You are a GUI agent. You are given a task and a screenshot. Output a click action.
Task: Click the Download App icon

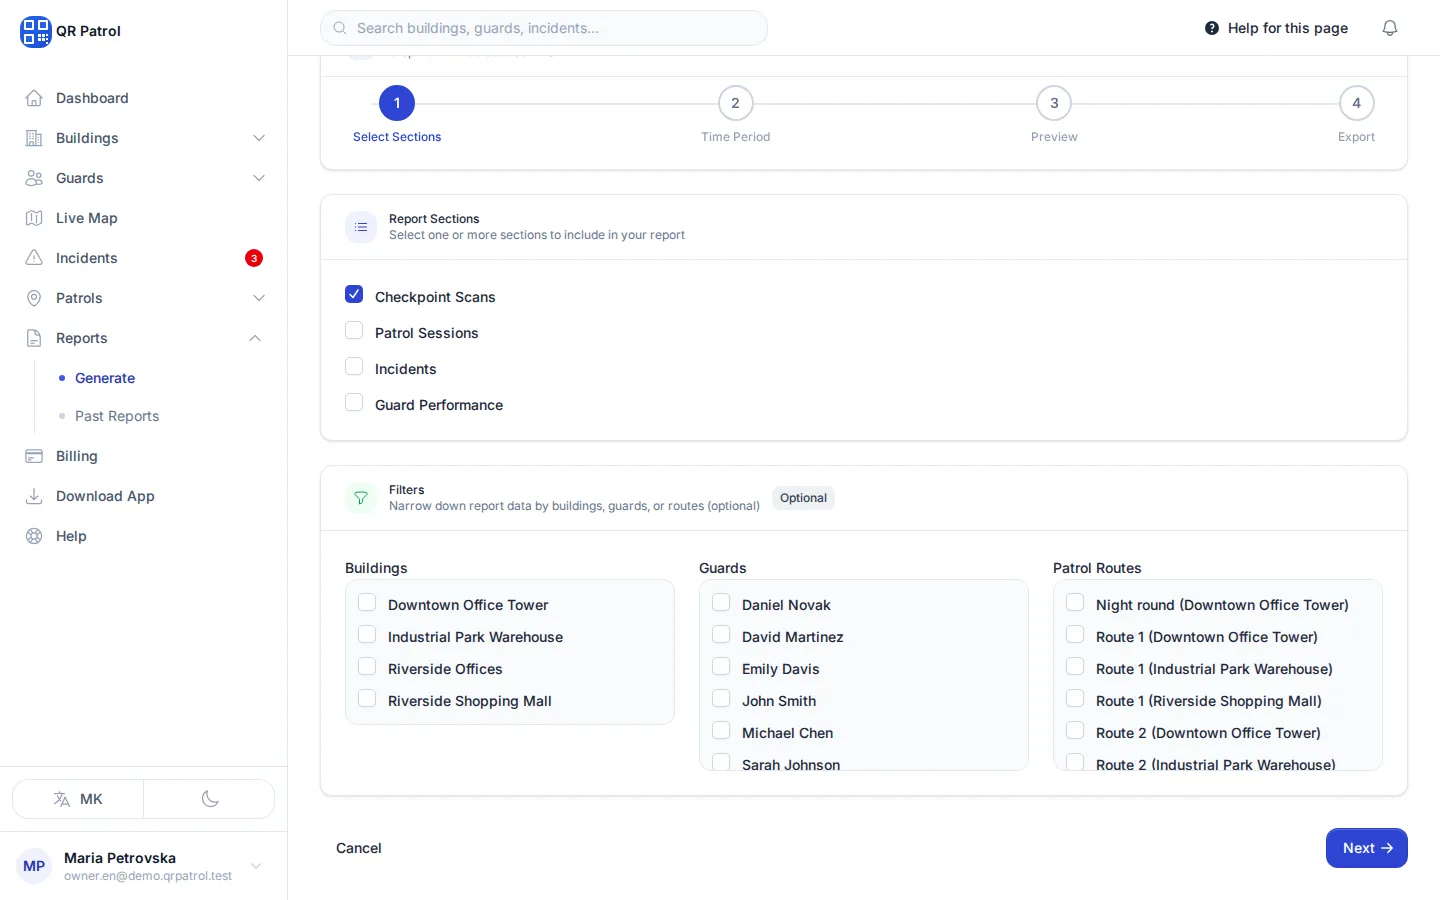coord(34,496)
